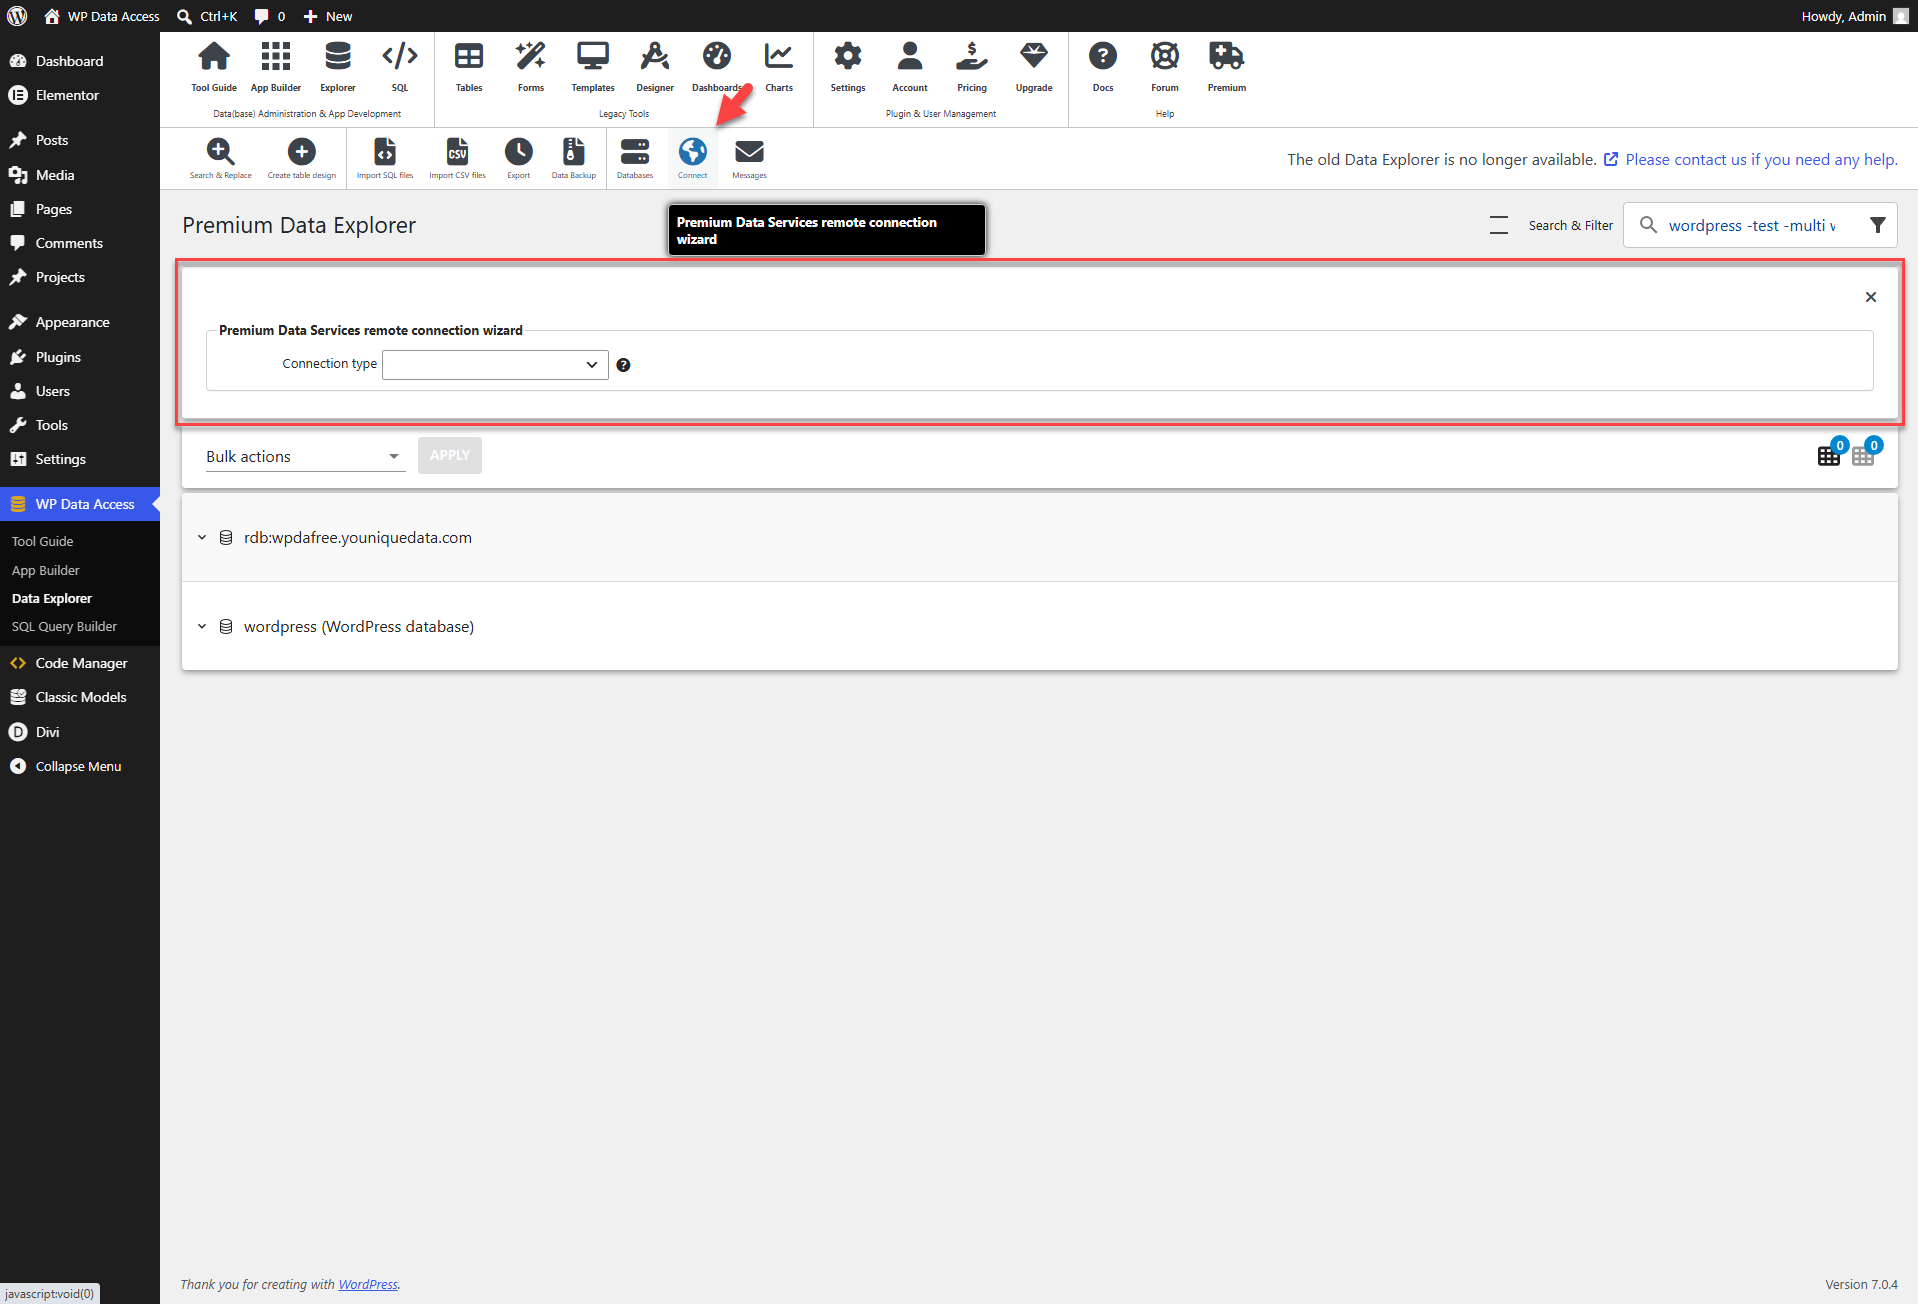
Task: Click the Connection type help icon
Action: pos(623,365)
